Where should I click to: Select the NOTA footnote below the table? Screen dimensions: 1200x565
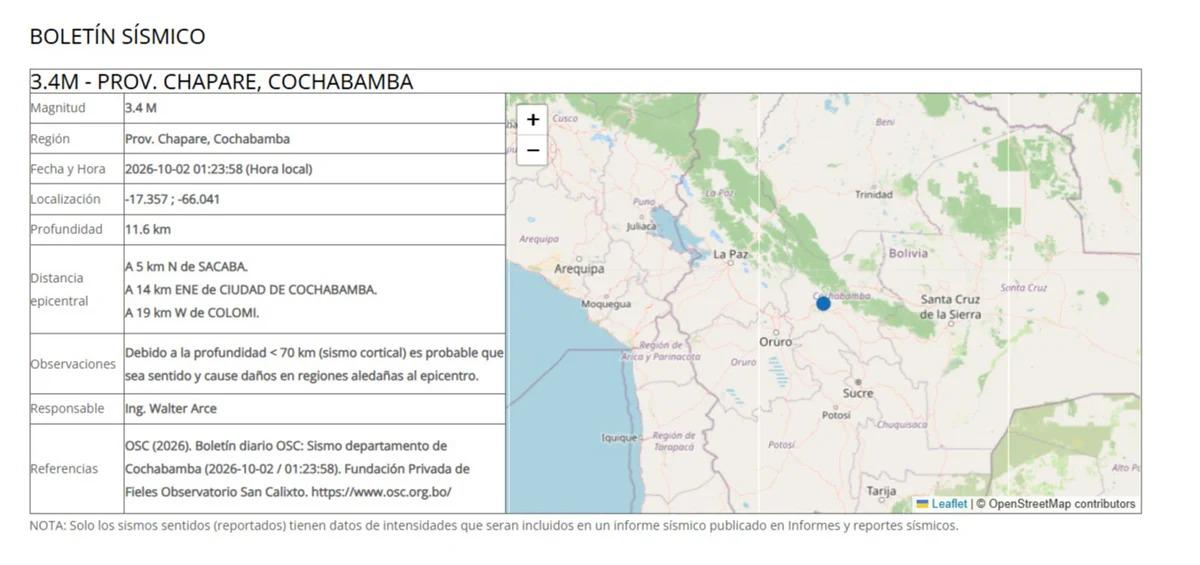point(493,526)
